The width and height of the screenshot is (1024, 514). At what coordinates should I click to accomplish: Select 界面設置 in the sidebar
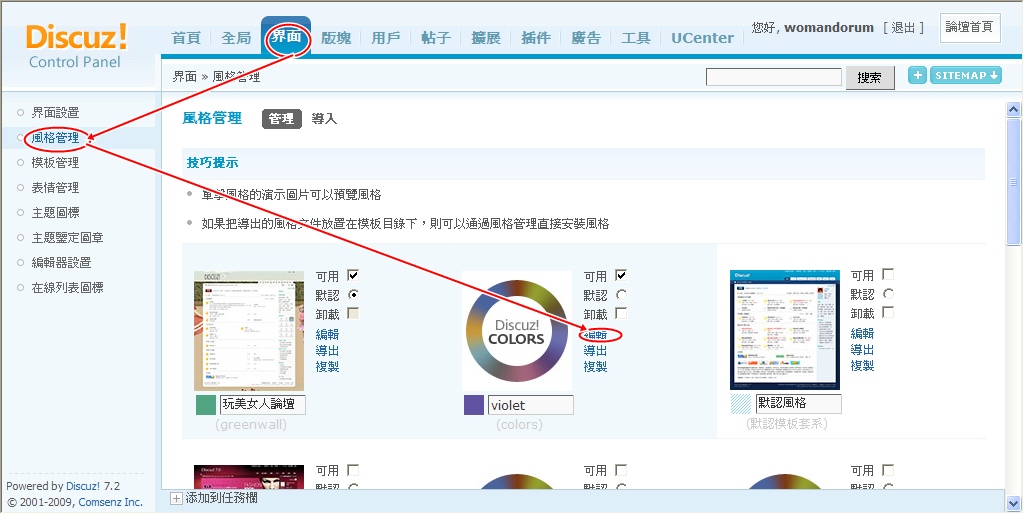(56, 113)
